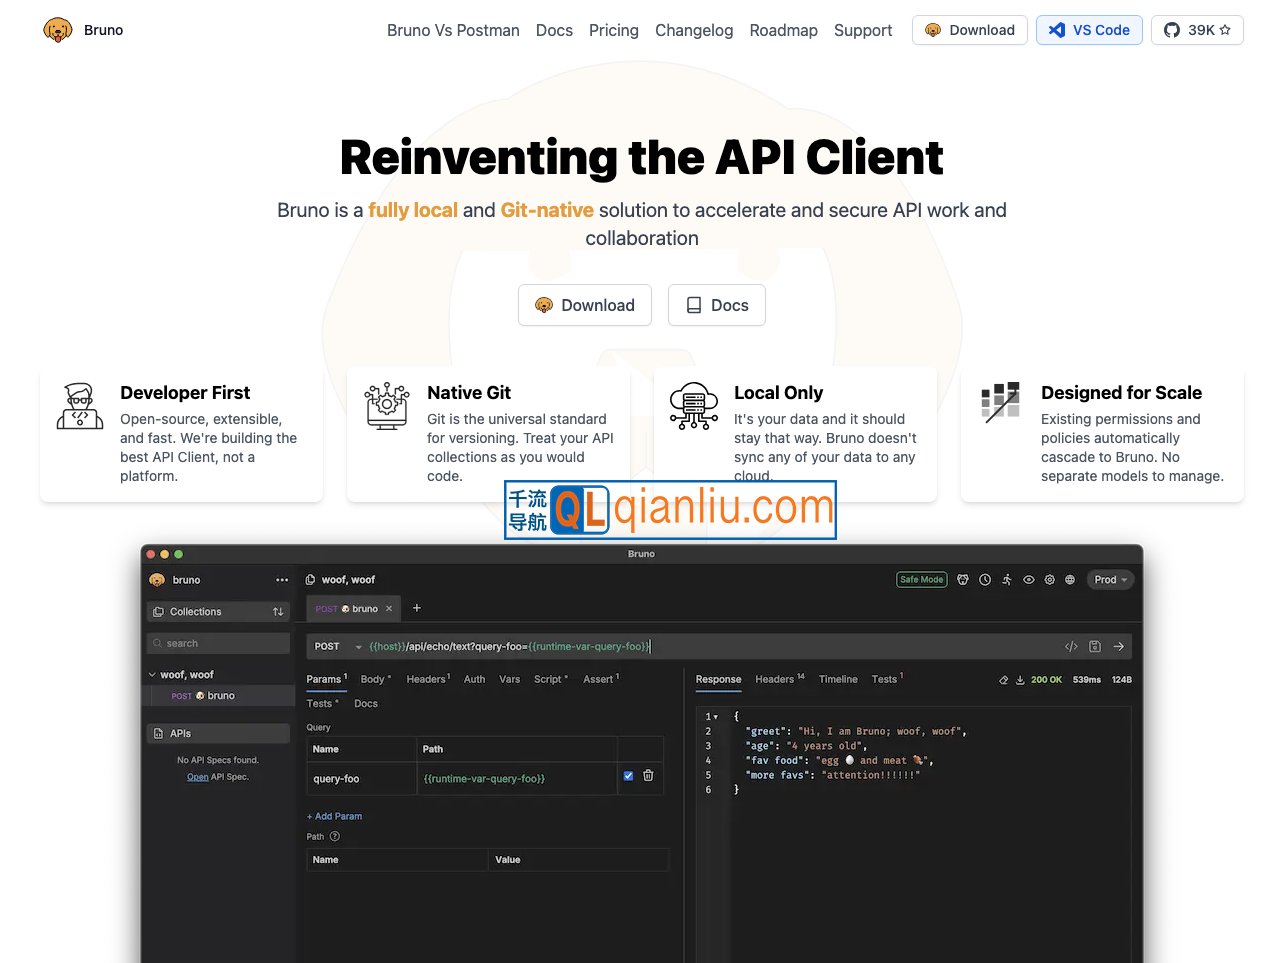Delete the query-foo param with trash icon

click(648, 776)
